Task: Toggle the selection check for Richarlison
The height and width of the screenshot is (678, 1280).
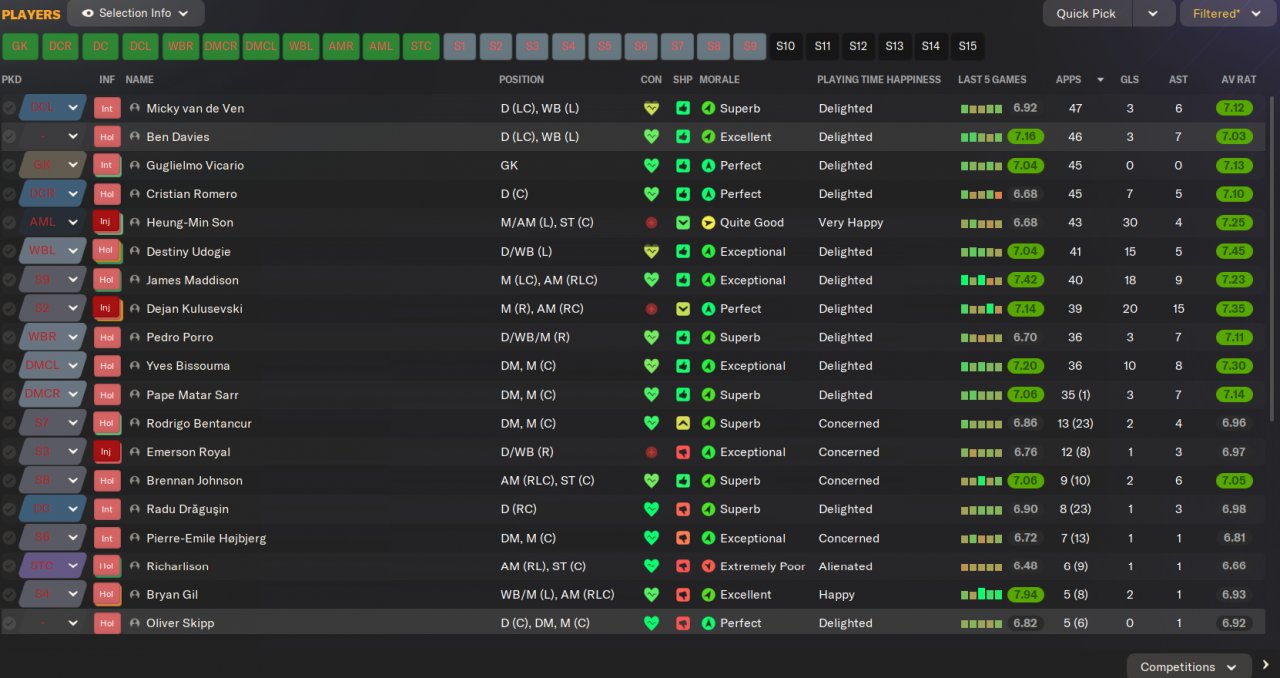Action: [9, 566]
